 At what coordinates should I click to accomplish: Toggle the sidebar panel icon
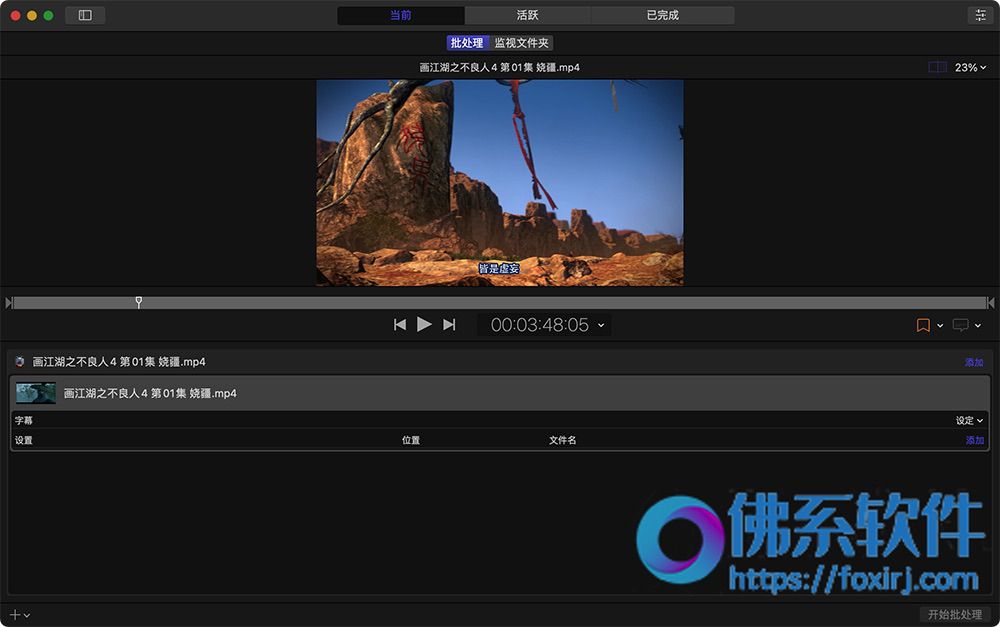[x=85, y=15]
